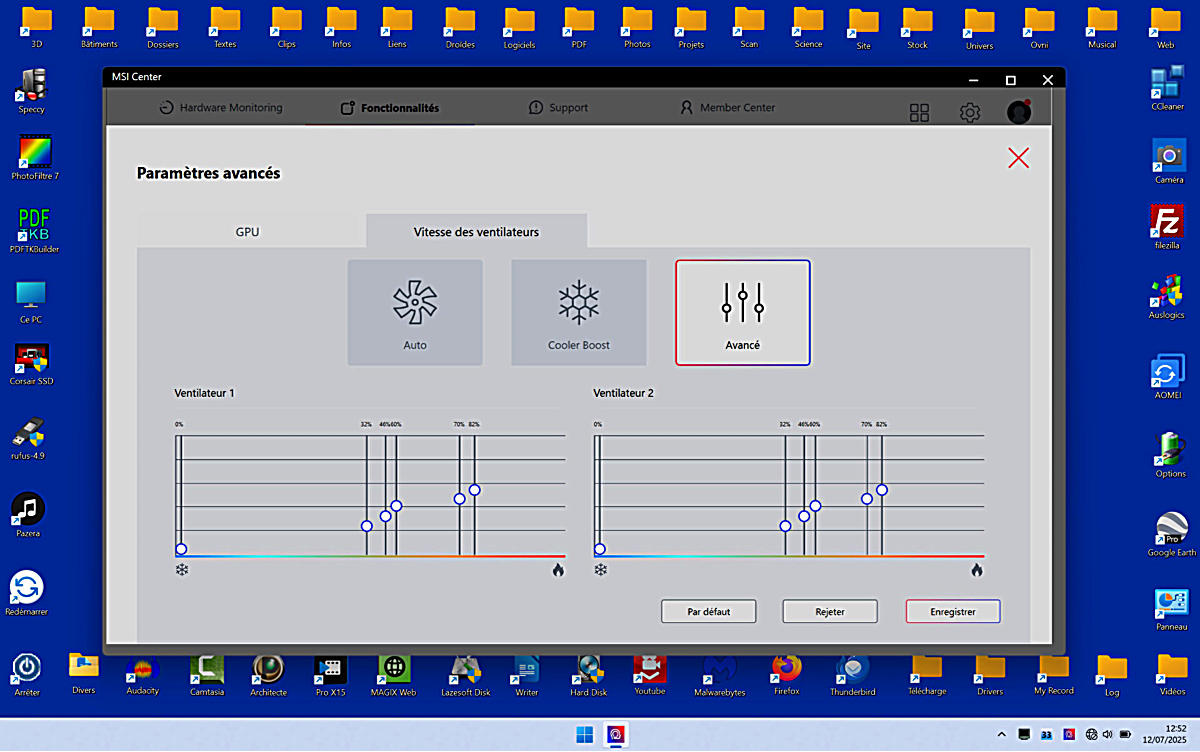
Task: Switch to the GPU tab
Action: click(247, 232)
